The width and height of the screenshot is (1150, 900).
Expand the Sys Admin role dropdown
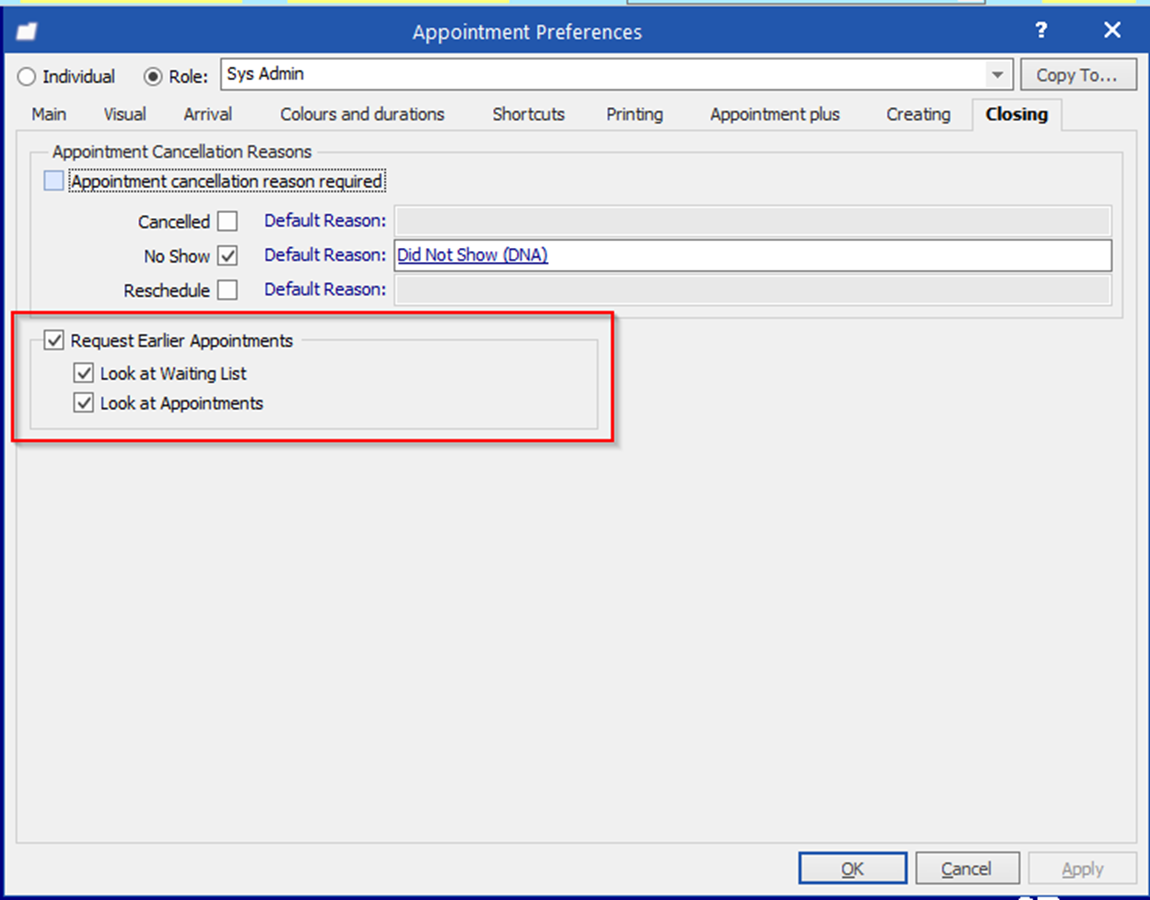997,75
